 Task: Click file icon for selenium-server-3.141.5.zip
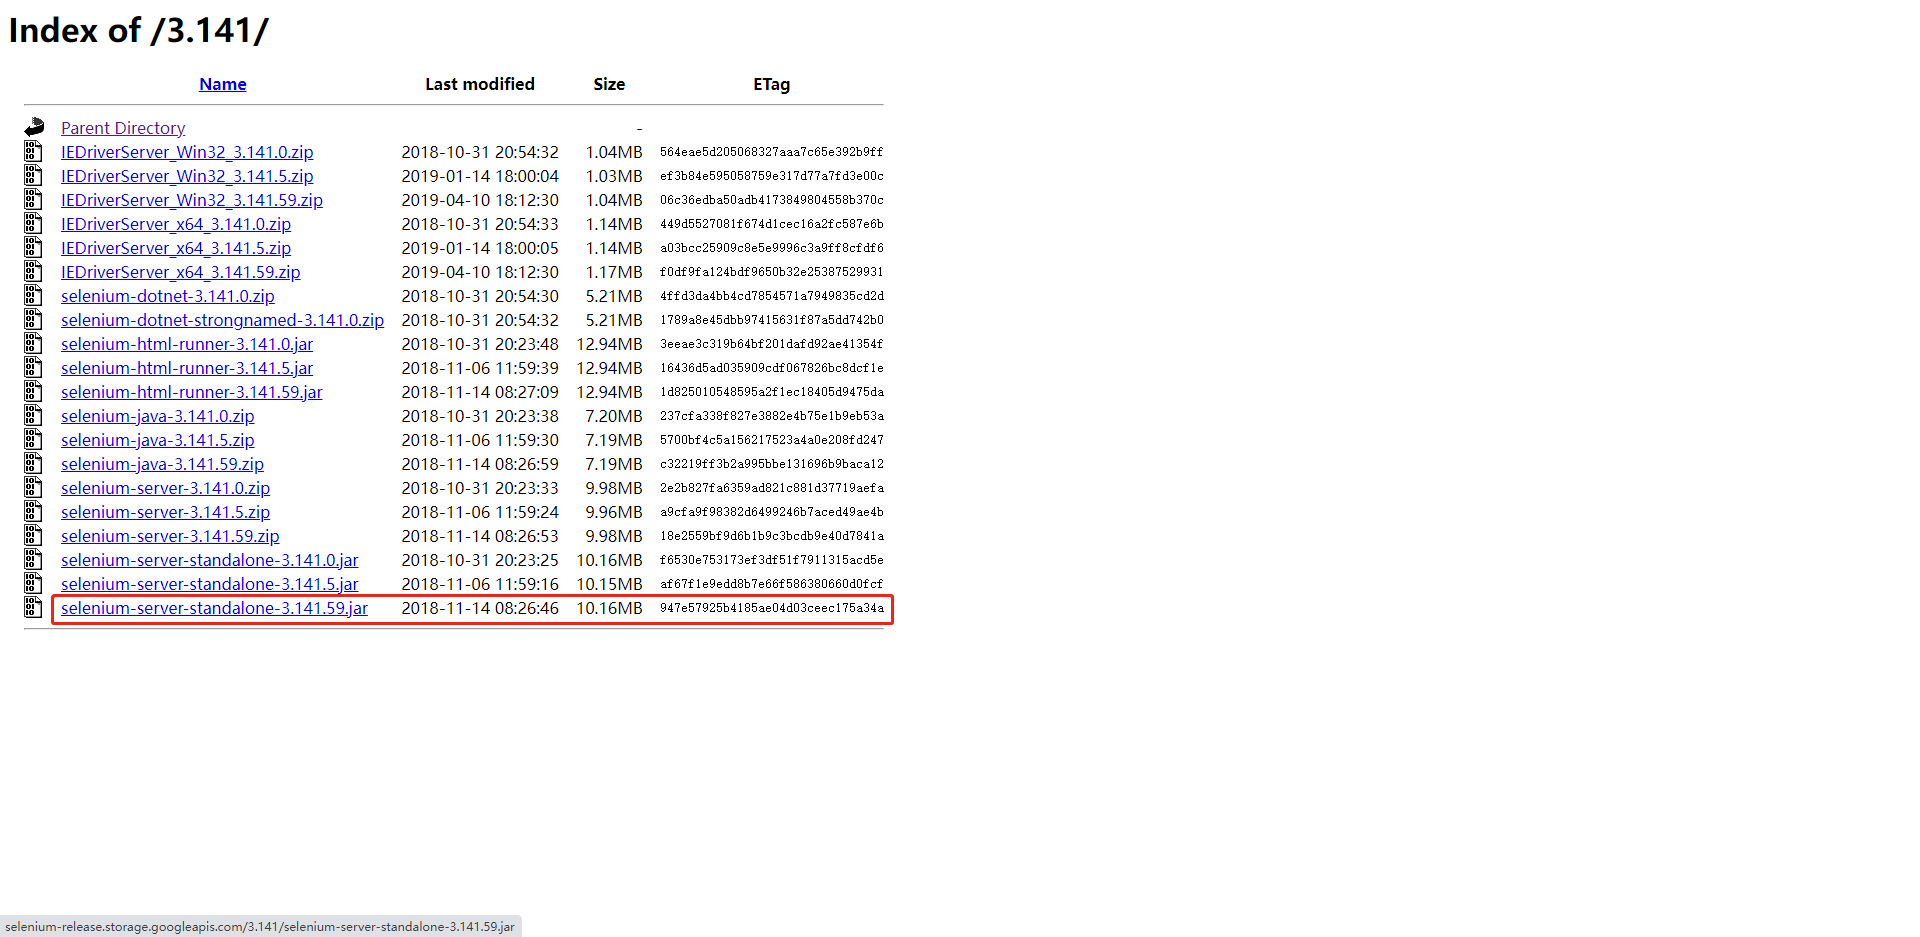point(33,511)
